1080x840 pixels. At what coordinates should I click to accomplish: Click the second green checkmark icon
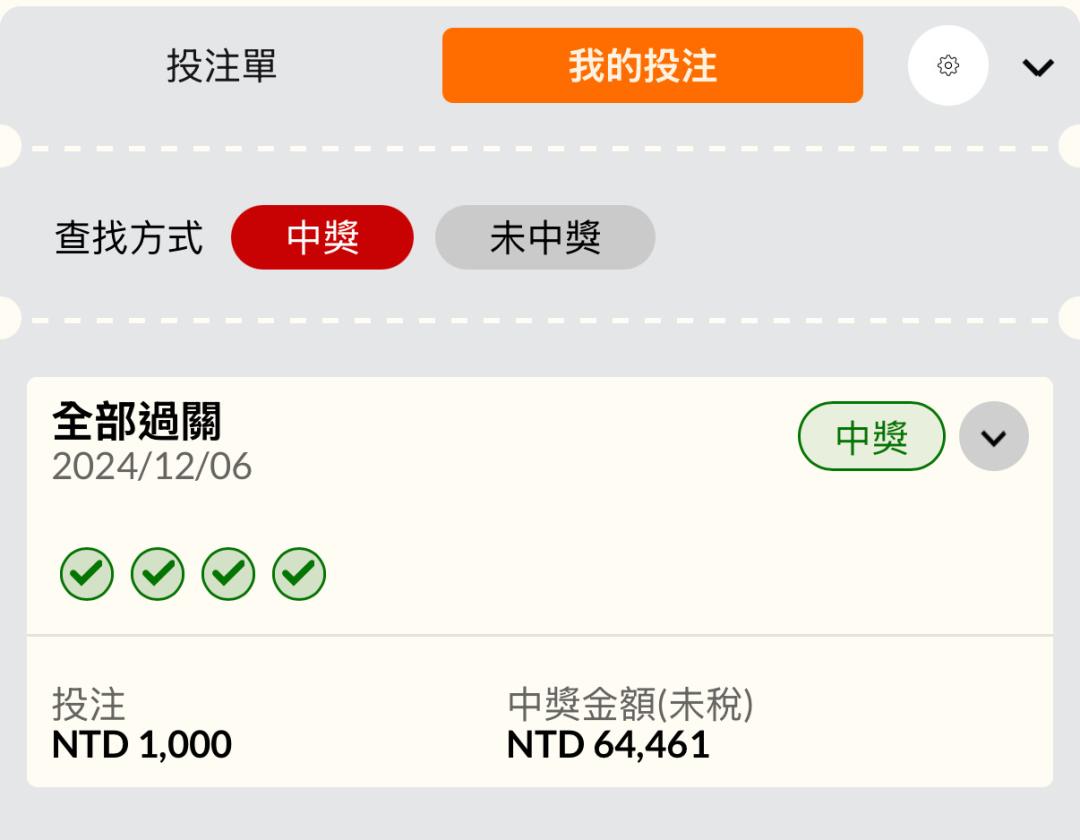[x=158, y=574]
